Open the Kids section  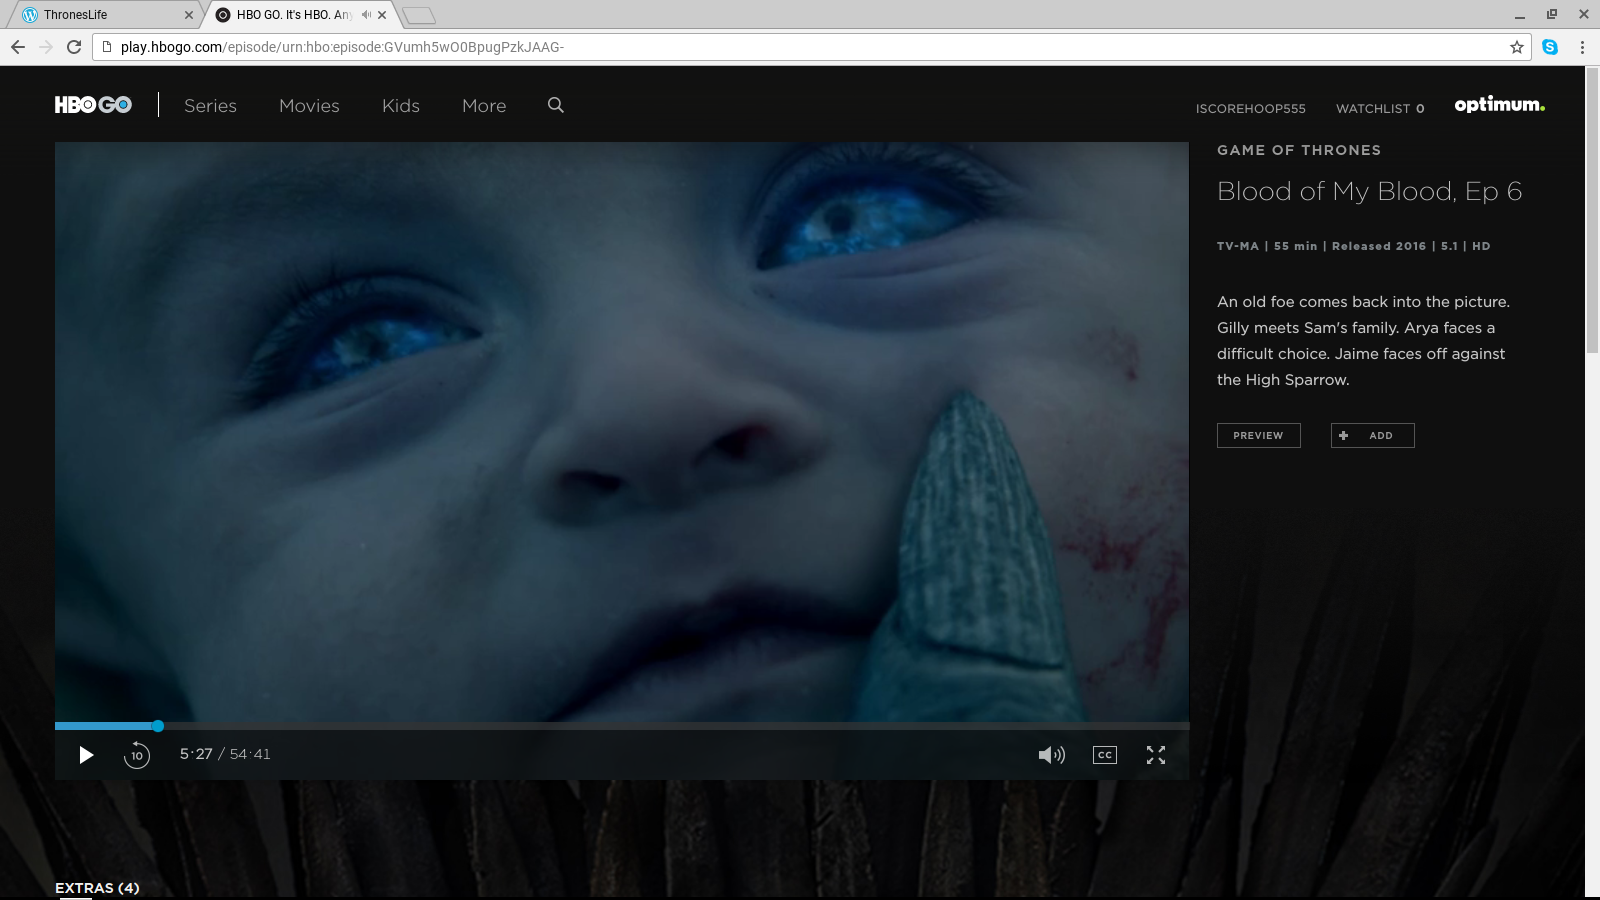[400, 106]
